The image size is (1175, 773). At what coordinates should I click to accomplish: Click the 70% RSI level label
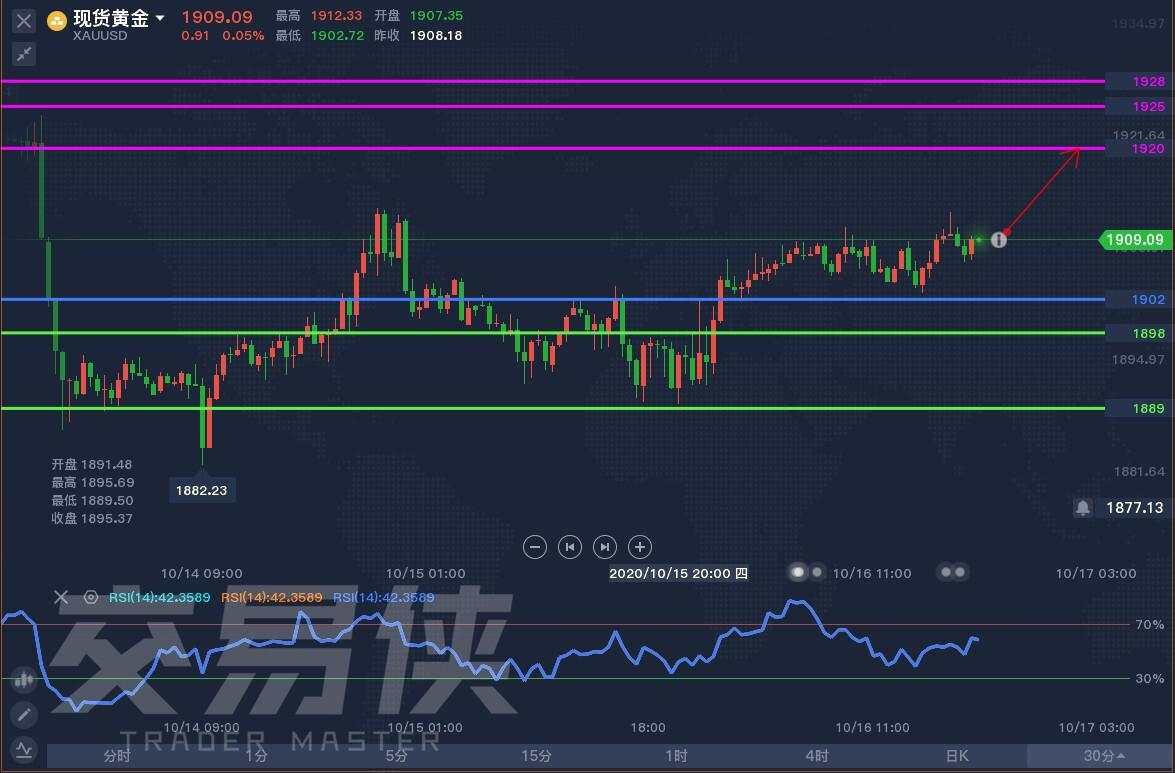tap(1150, 624)
